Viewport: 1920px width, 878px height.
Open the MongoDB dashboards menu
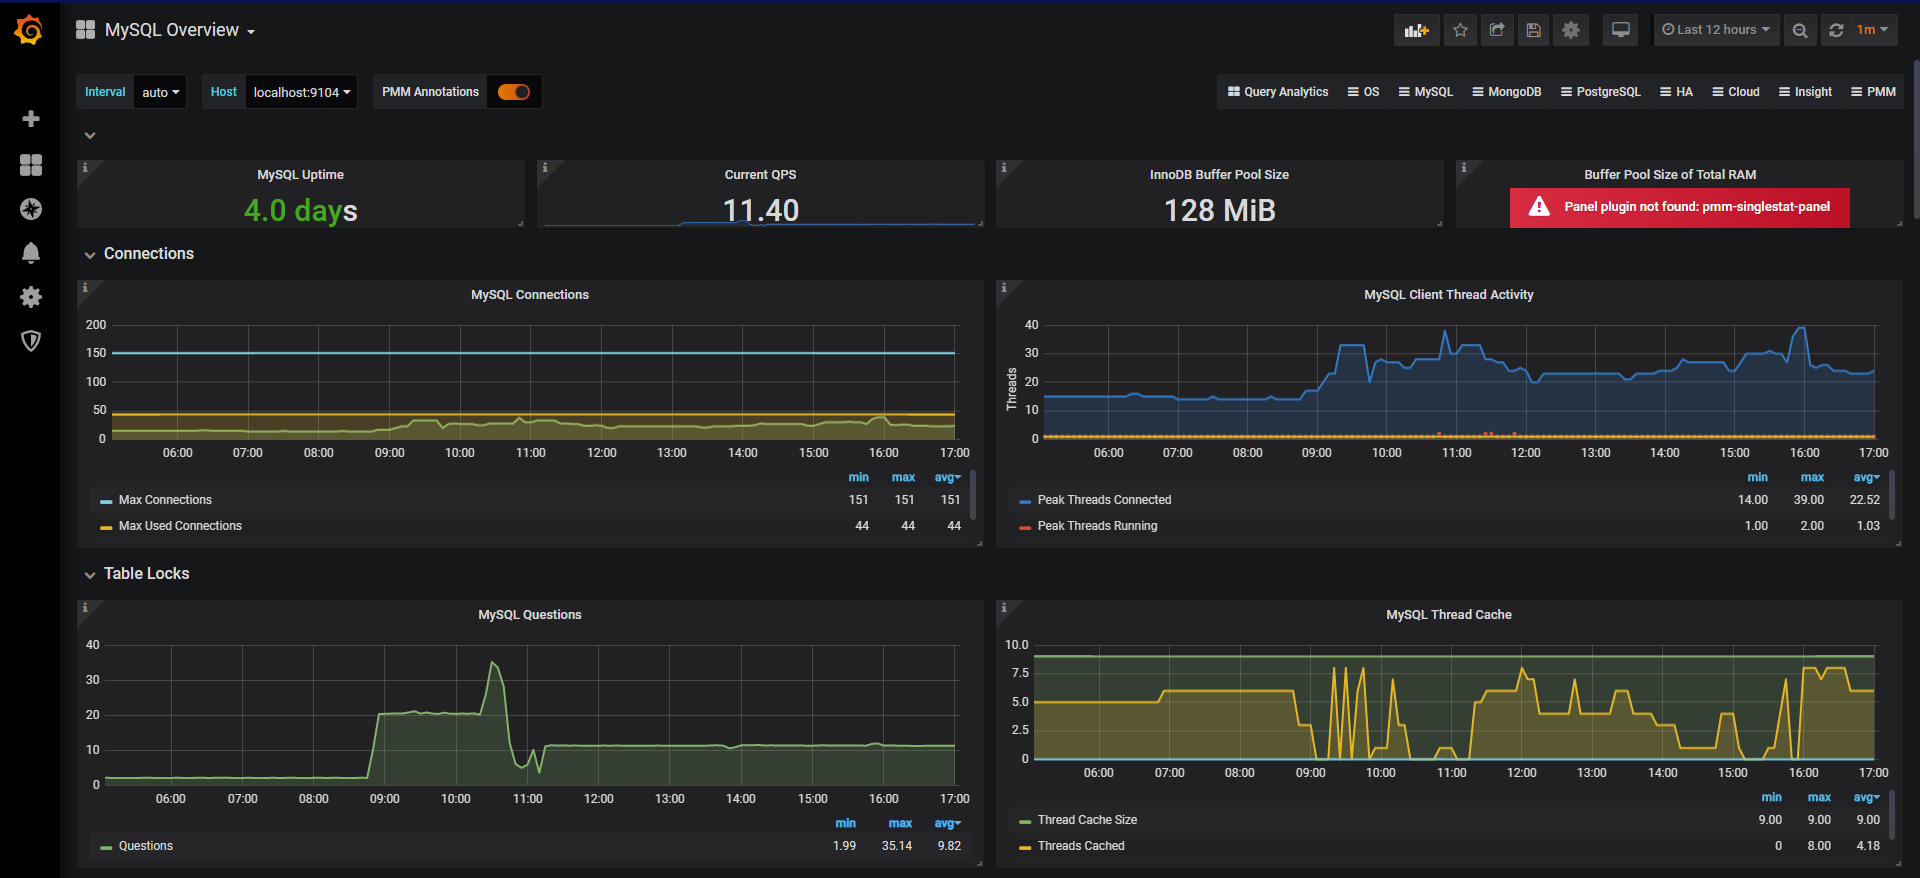tap(1506, 92)
